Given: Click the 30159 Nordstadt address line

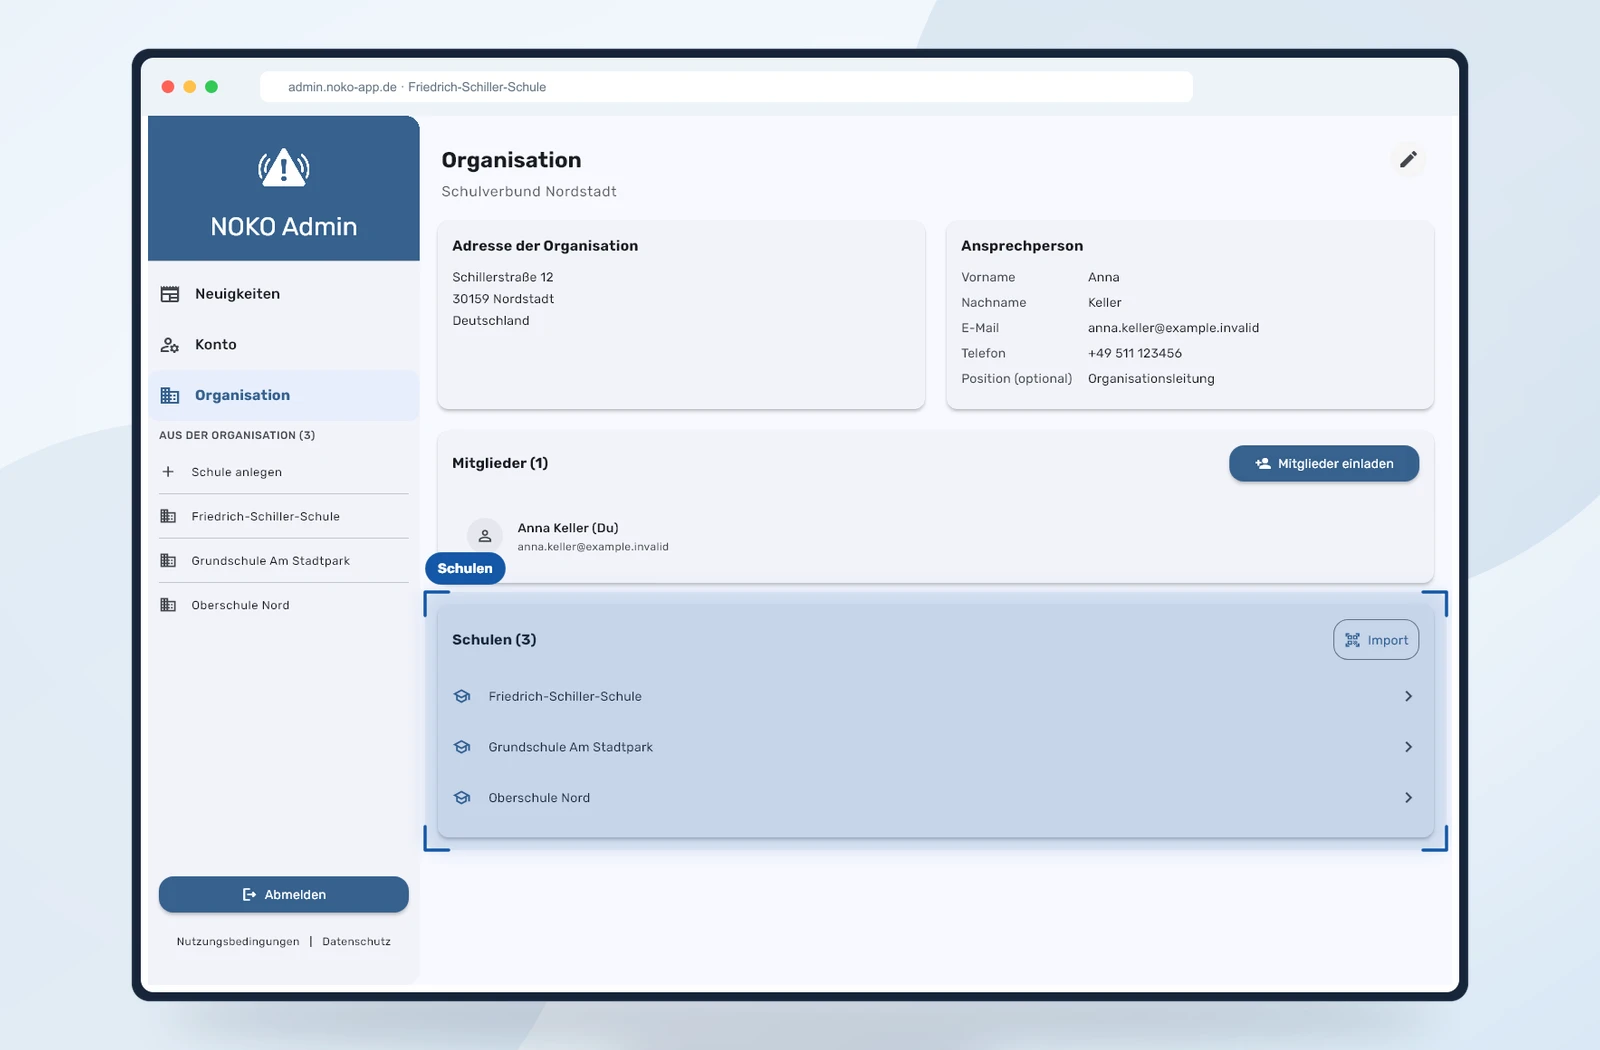Looking at the screenshot, I should pyautogui.click(x=503, y=299).
